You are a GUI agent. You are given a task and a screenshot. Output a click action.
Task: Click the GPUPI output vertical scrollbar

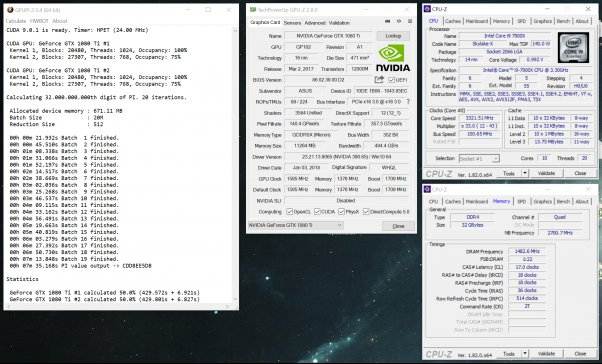coord(235,165)
